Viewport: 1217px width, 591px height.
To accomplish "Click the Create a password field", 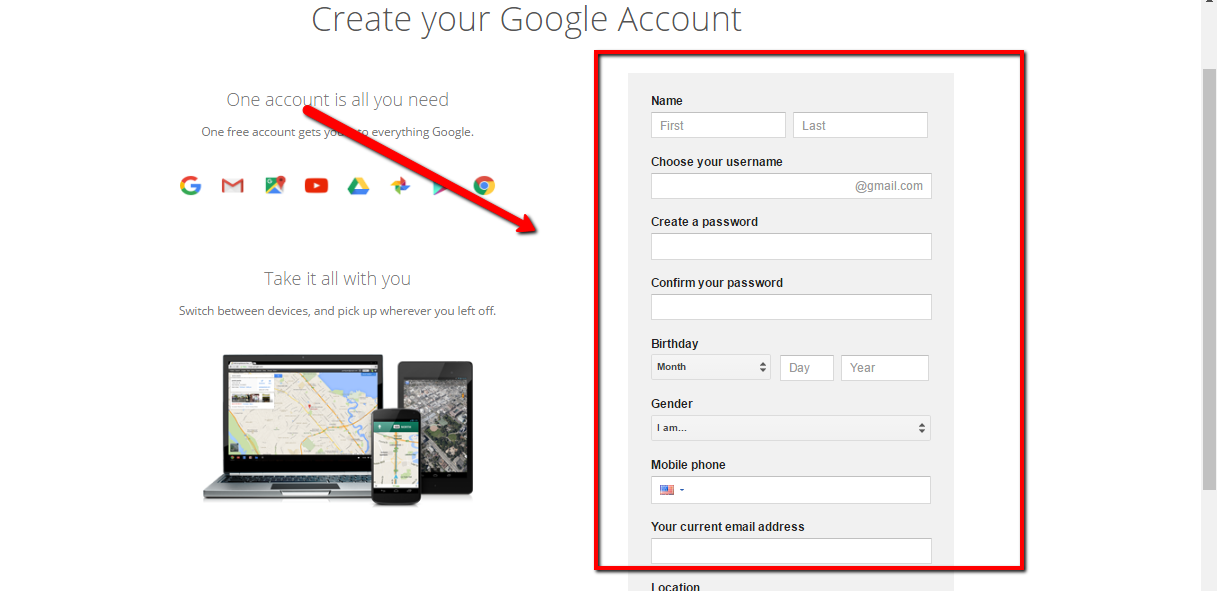I will 791,246.
